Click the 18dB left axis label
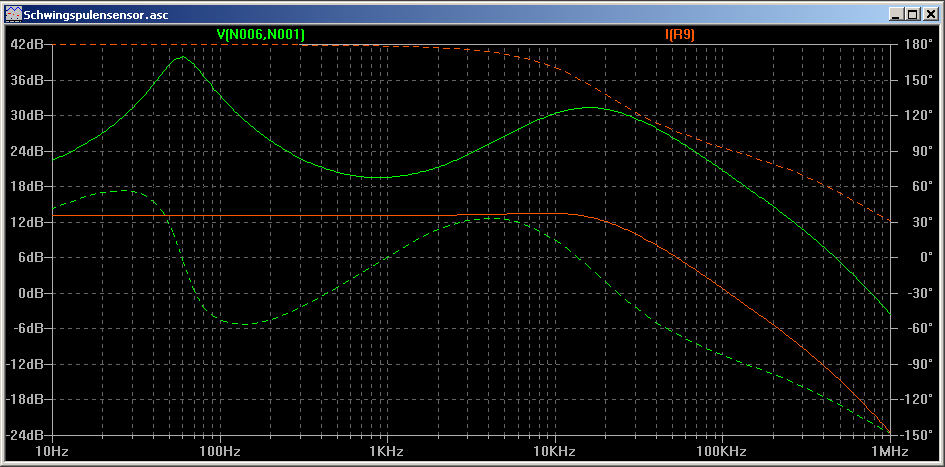 pyautogui.click(x=28, y=187)
